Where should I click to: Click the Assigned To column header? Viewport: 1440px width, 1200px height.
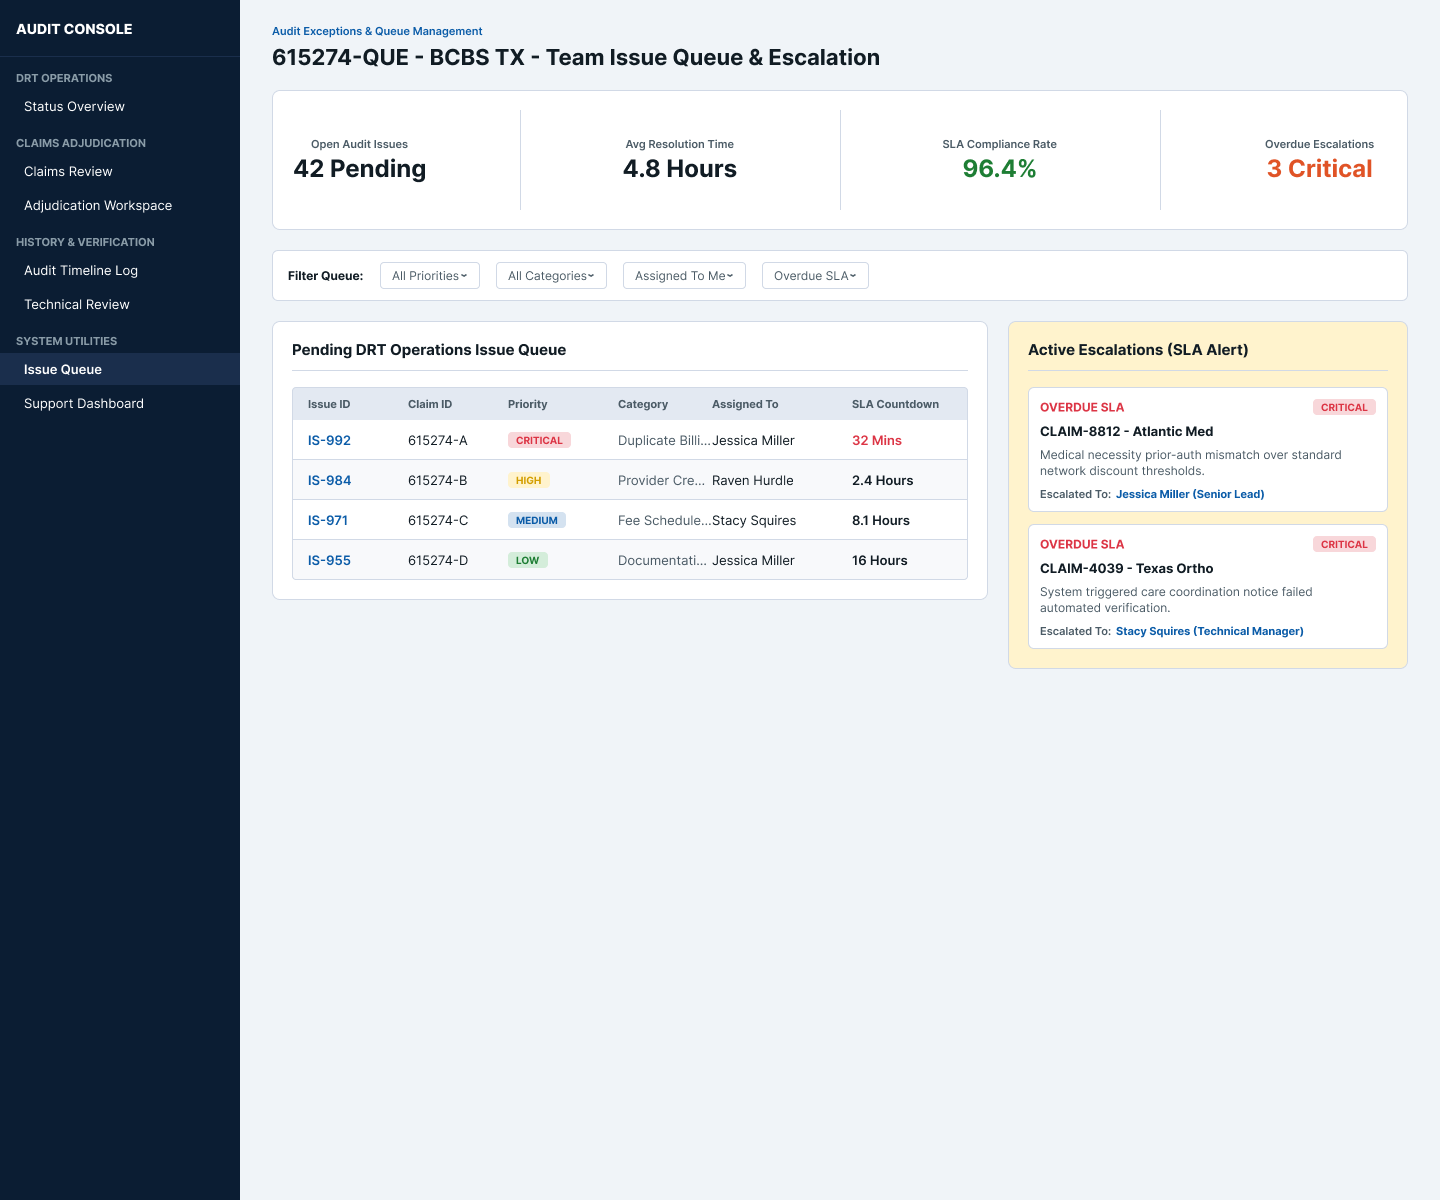click(745, 404)
